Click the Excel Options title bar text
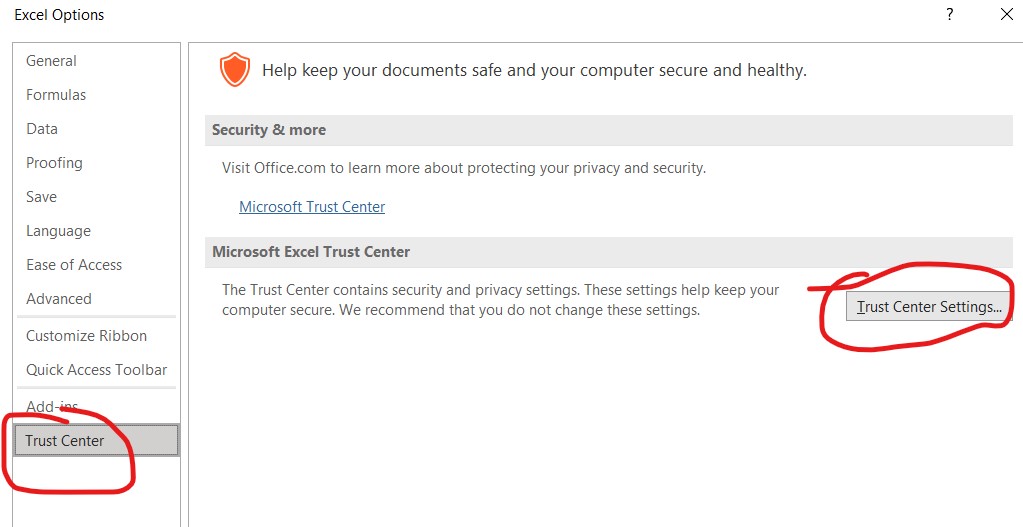The height and width of the screenshot is (527, 1023). (59, 15)
